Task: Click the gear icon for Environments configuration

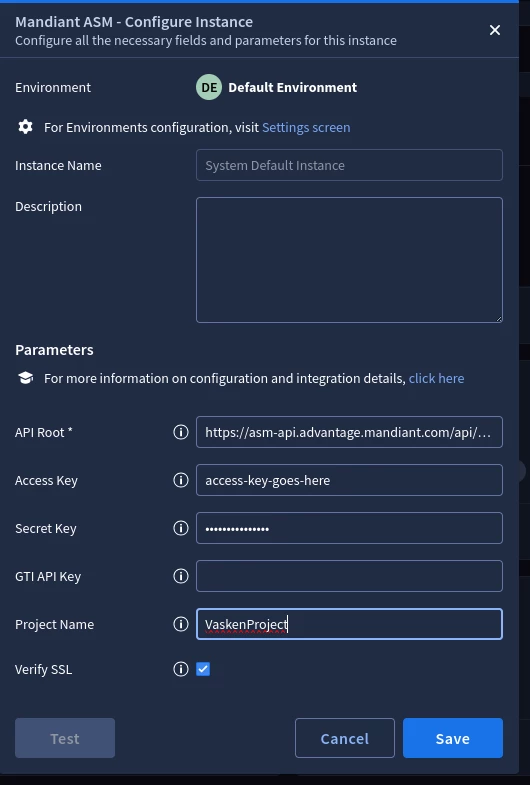Action: tap(26, 127)
